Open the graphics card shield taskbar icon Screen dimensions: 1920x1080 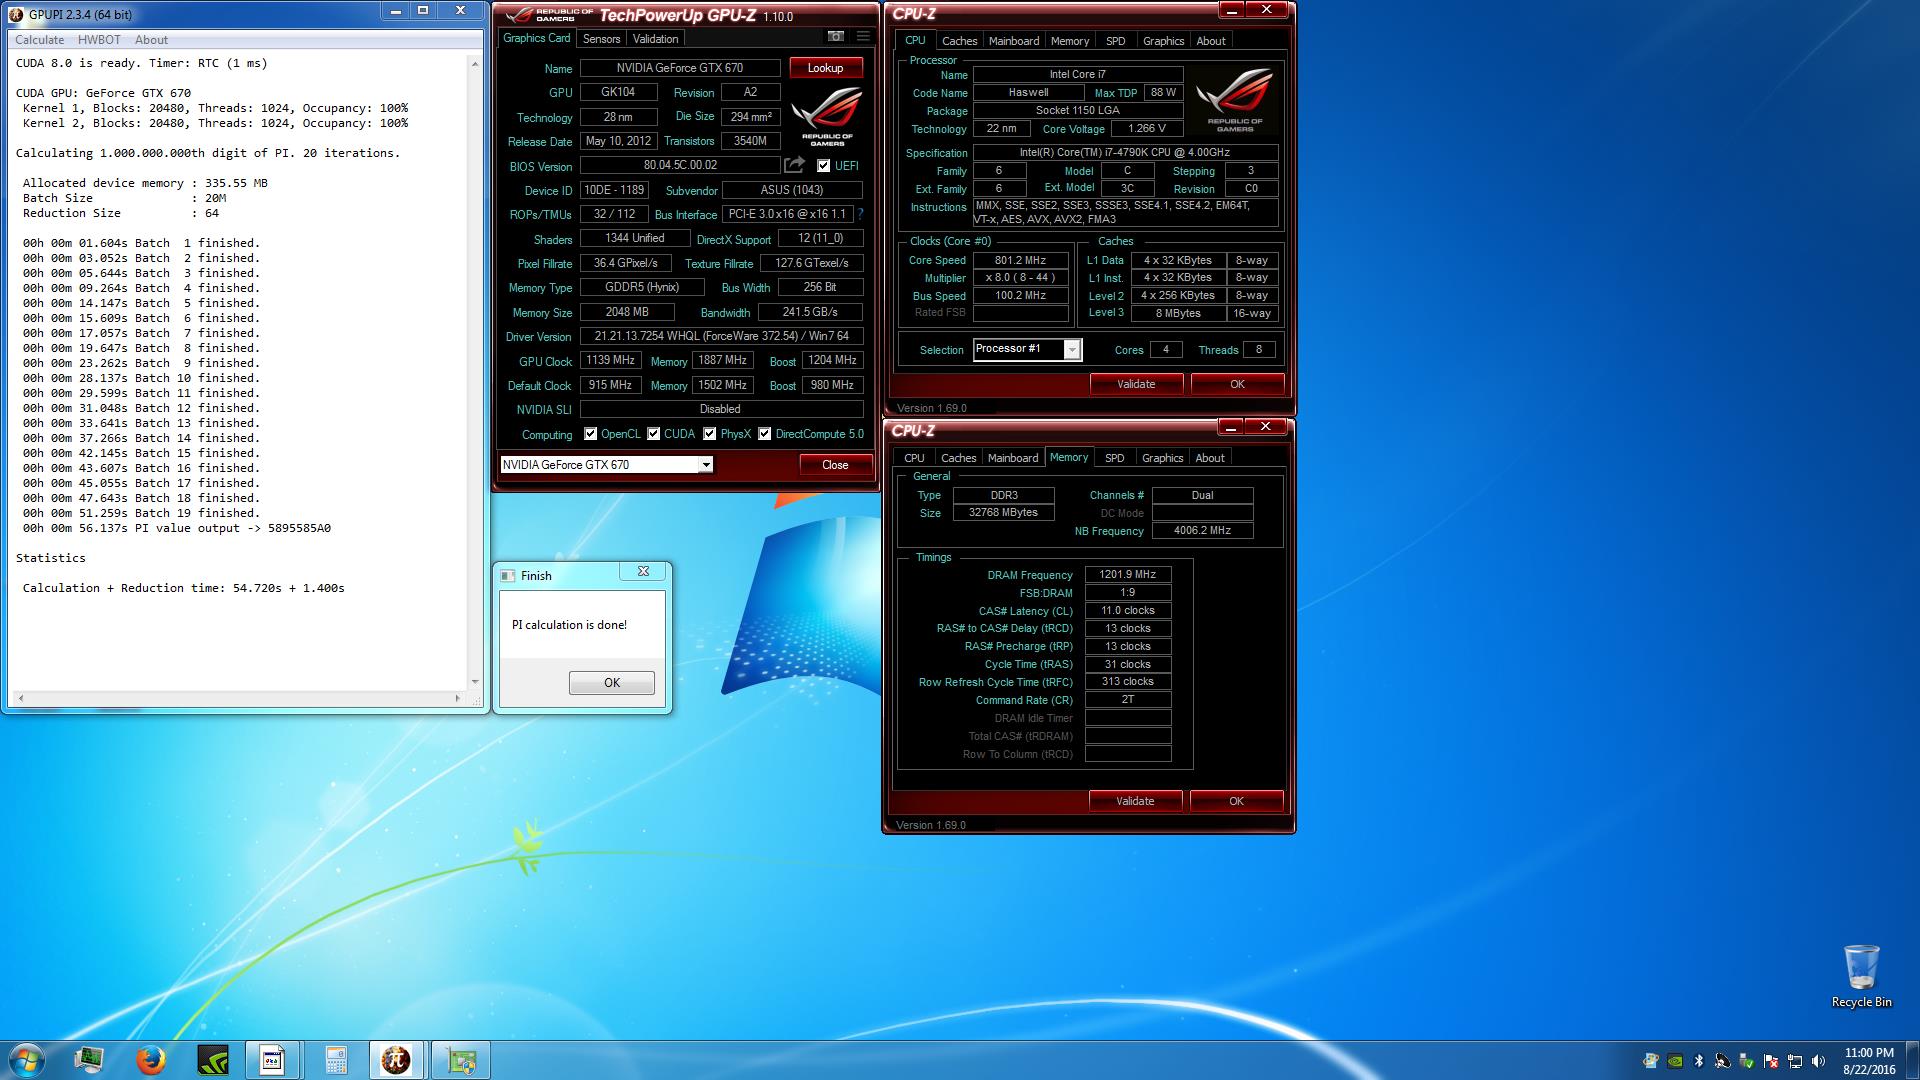tap(460, 1060)
